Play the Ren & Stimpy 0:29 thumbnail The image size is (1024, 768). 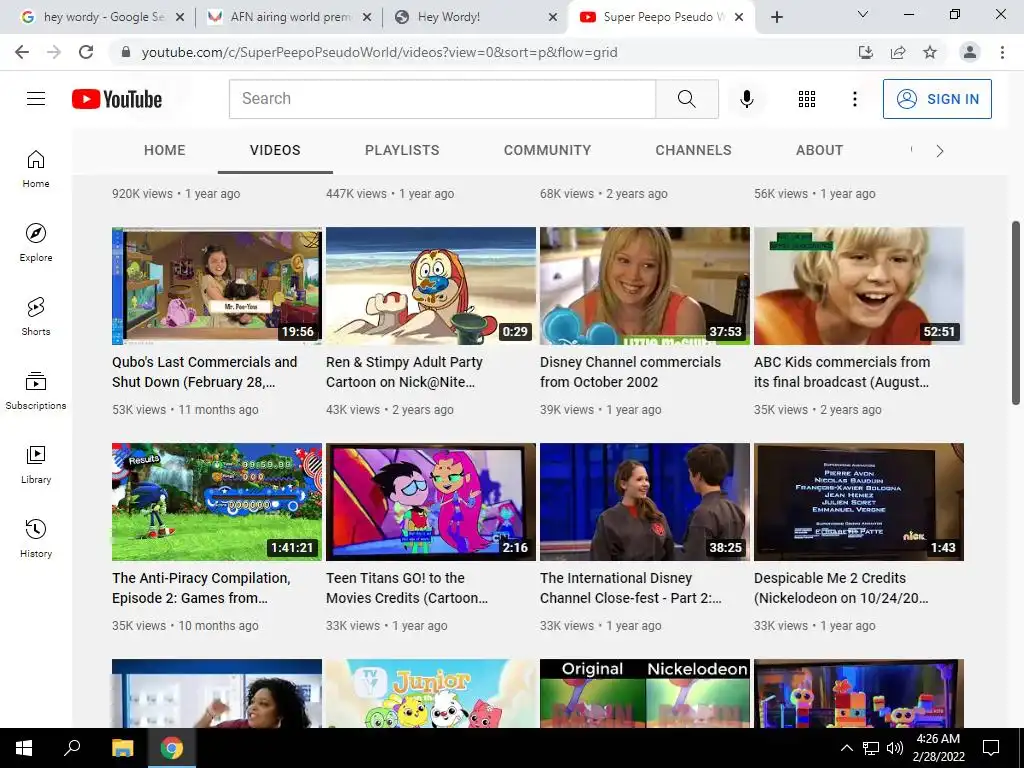pos(431,286)
